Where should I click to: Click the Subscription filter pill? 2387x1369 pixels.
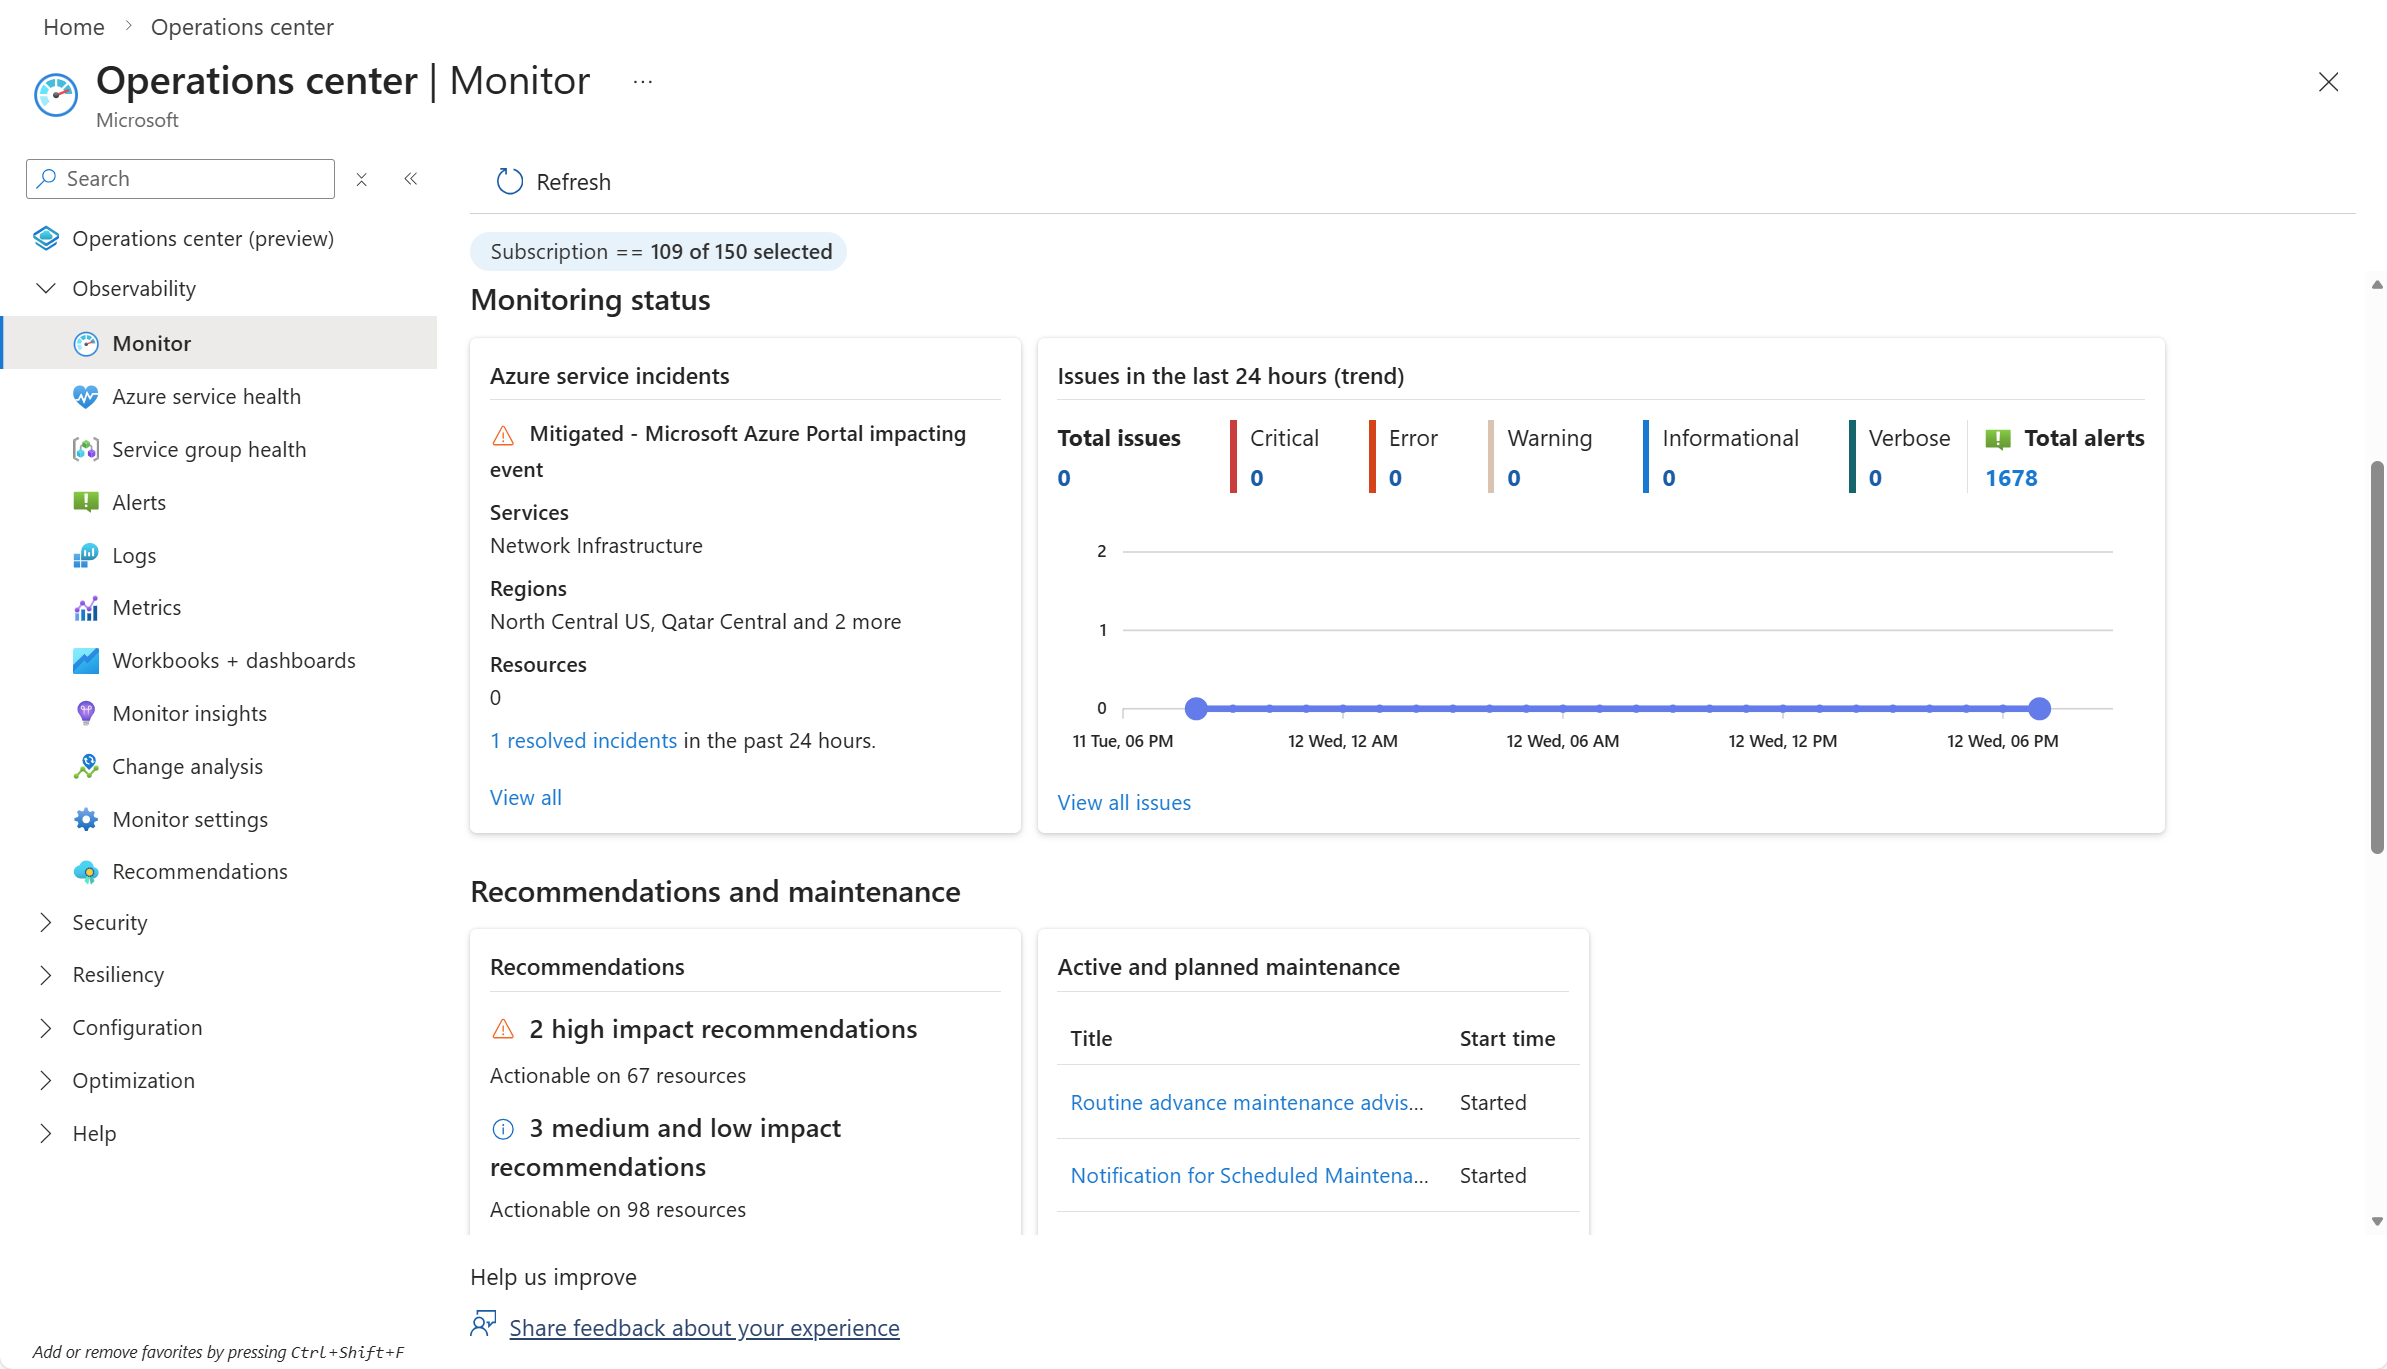(x=659, y=251)
